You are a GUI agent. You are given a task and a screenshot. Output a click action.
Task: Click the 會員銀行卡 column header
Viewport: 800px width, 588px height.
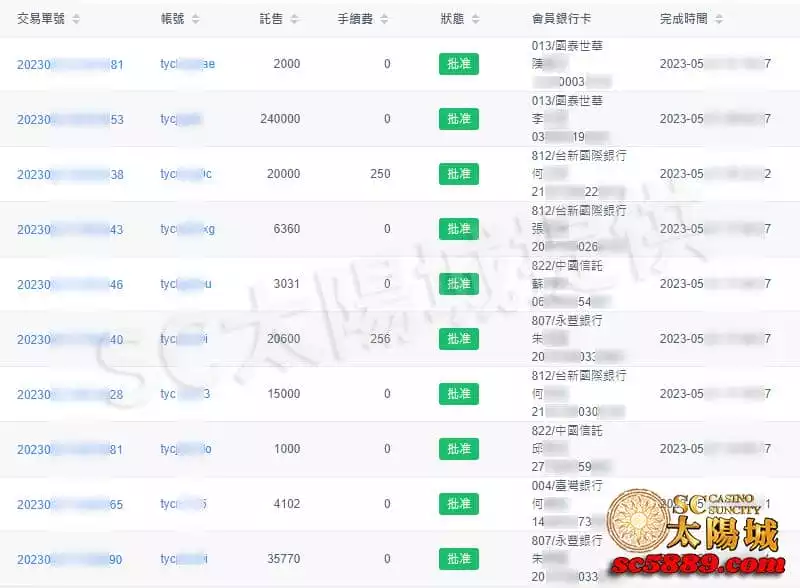pos(561,19)
